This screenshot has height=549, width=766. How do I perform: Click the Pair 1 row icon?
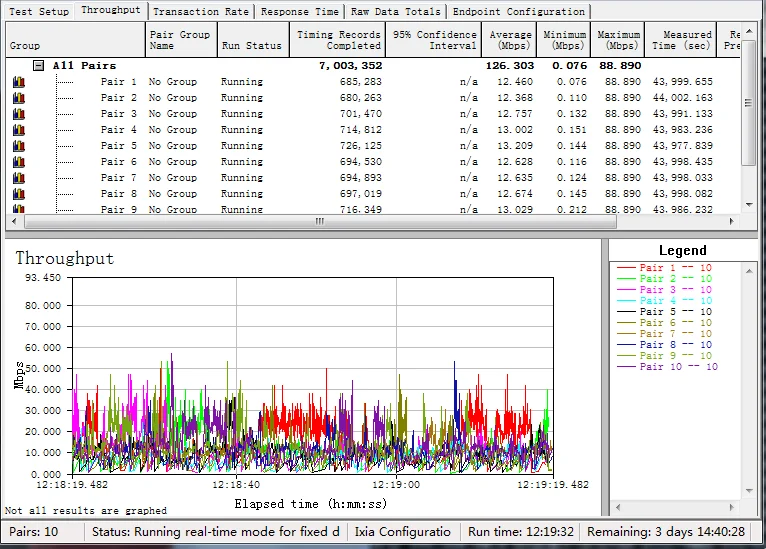(18, 82)
